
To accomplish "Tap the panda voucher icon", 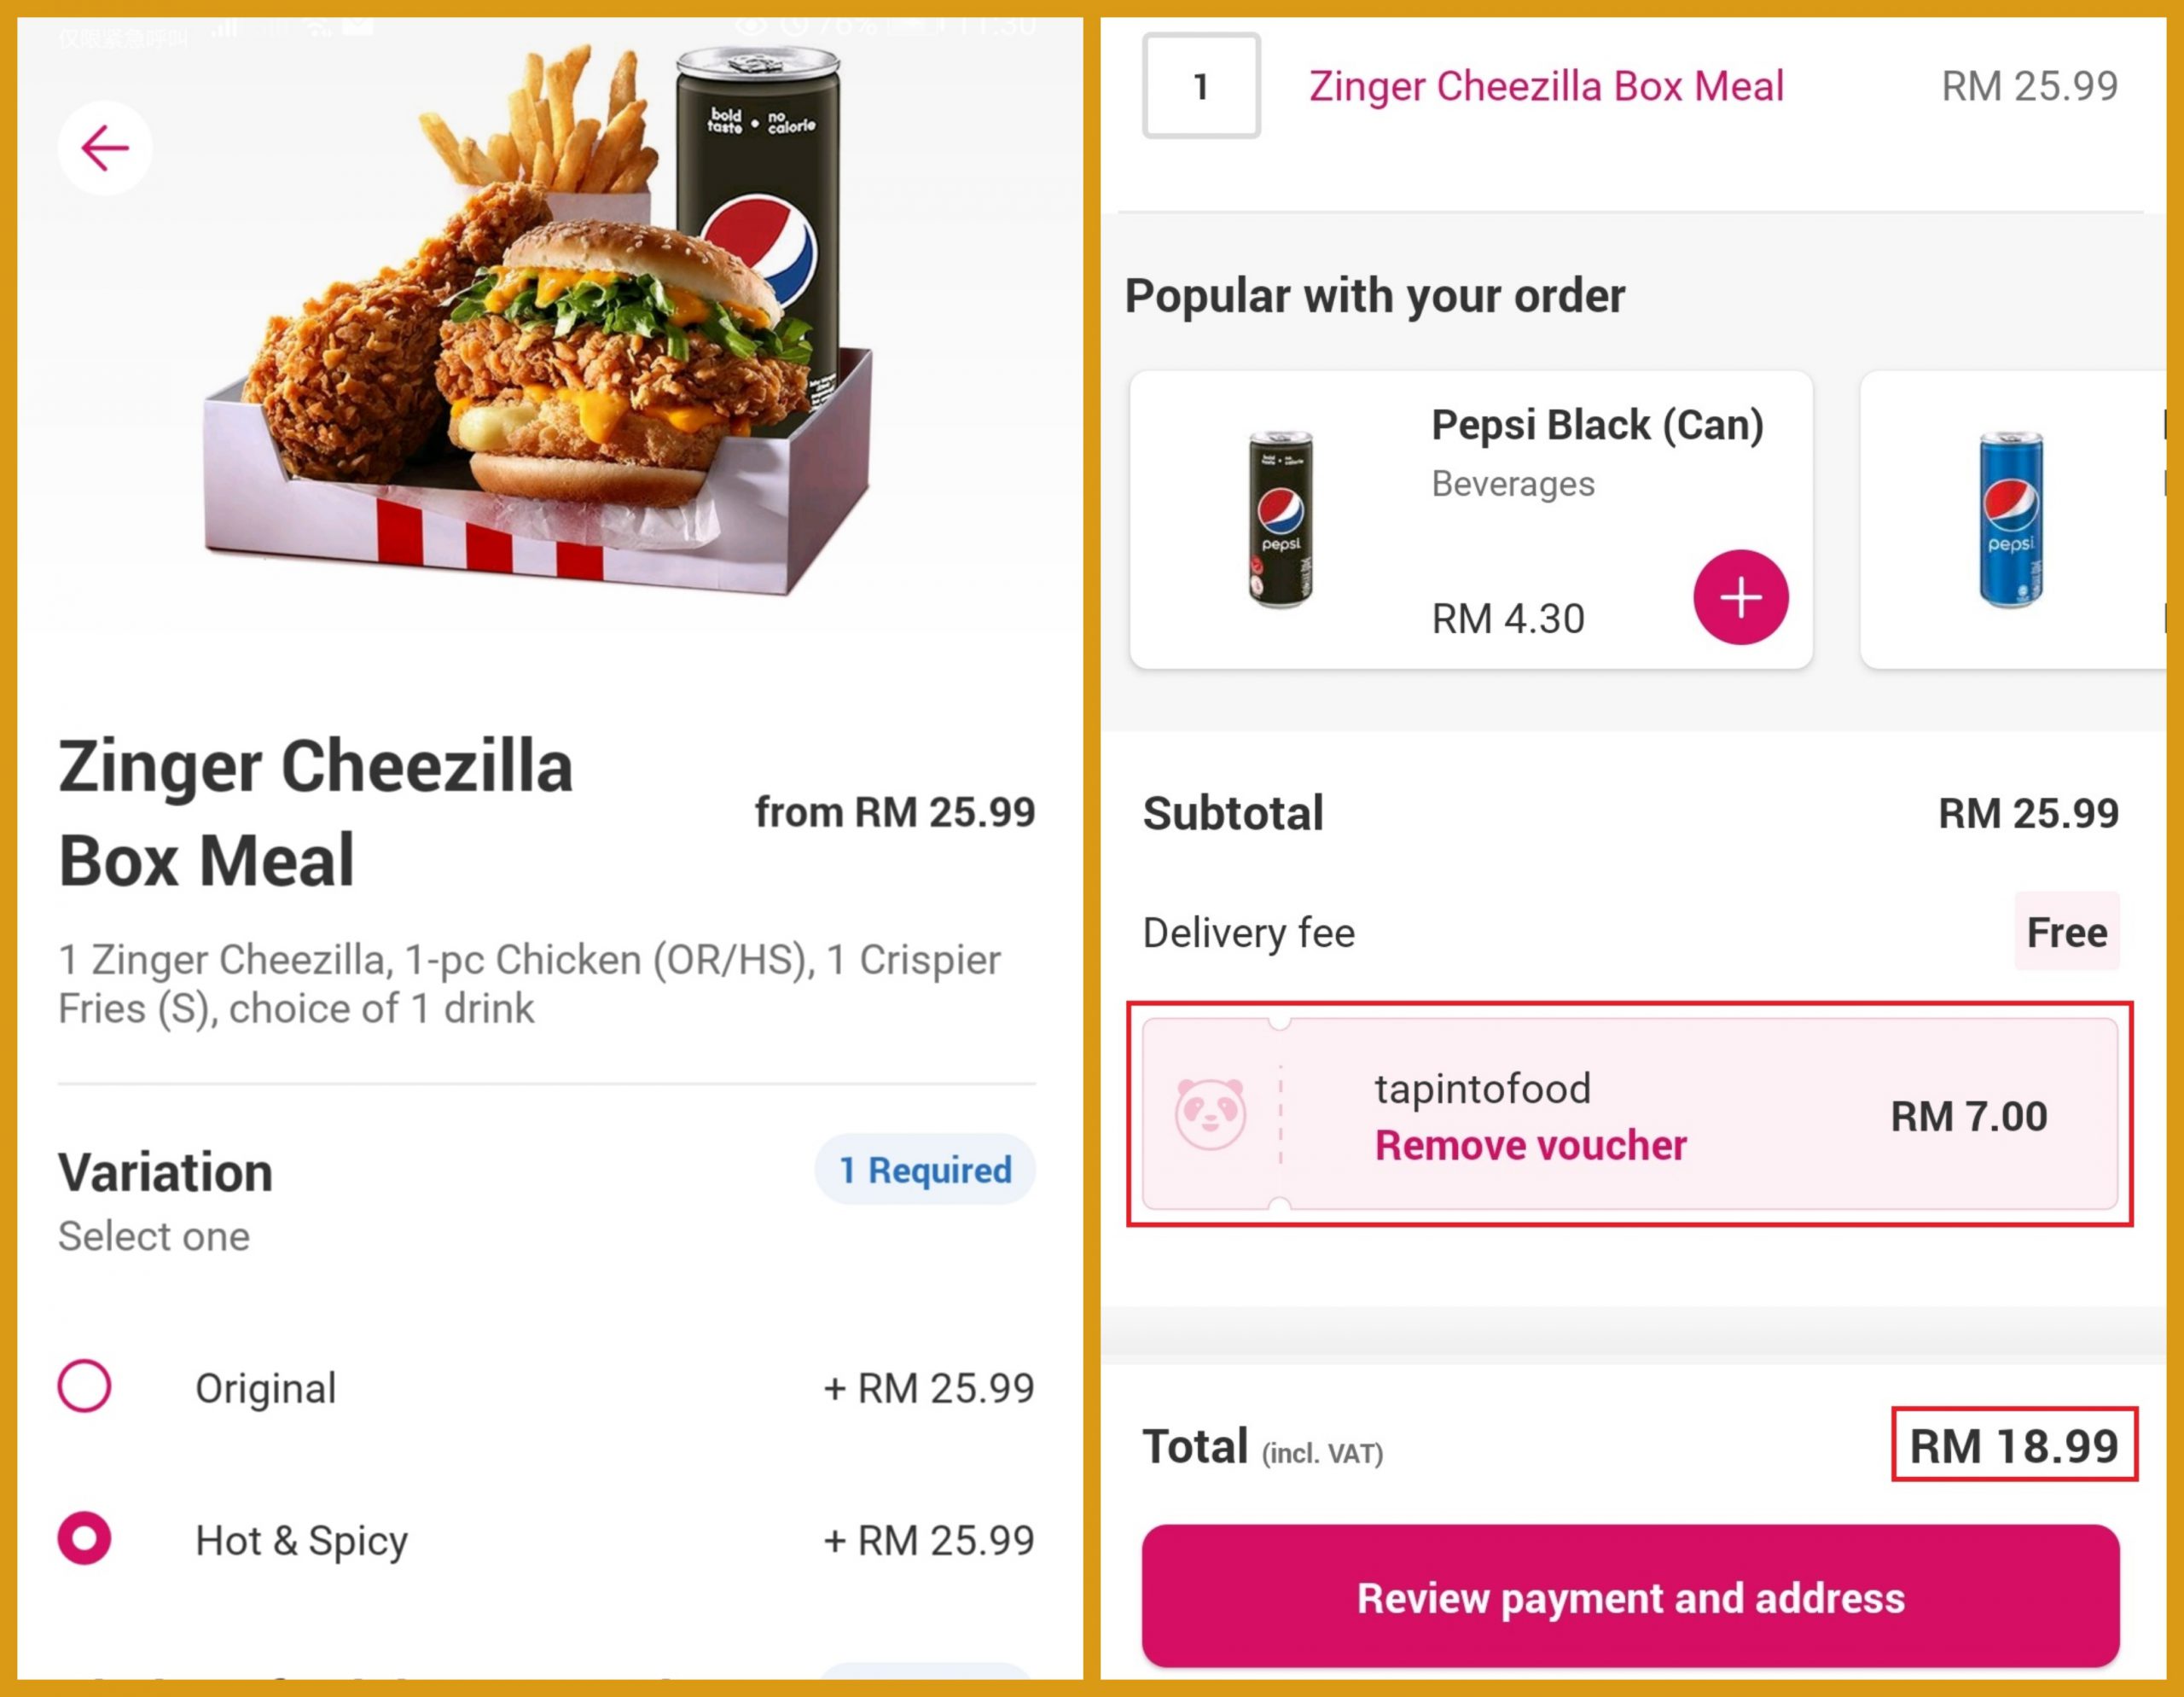I will click(x=1210, y=1114).
